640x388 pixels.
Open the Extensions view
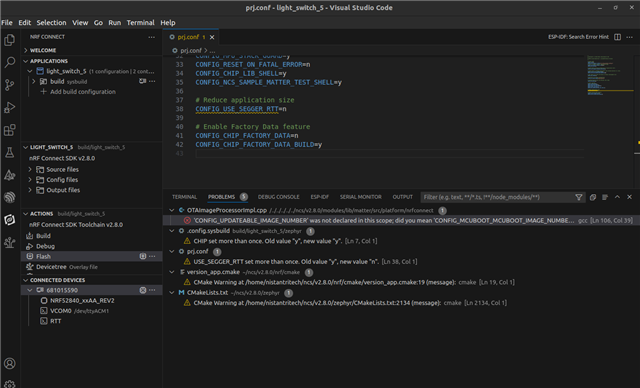9,130
